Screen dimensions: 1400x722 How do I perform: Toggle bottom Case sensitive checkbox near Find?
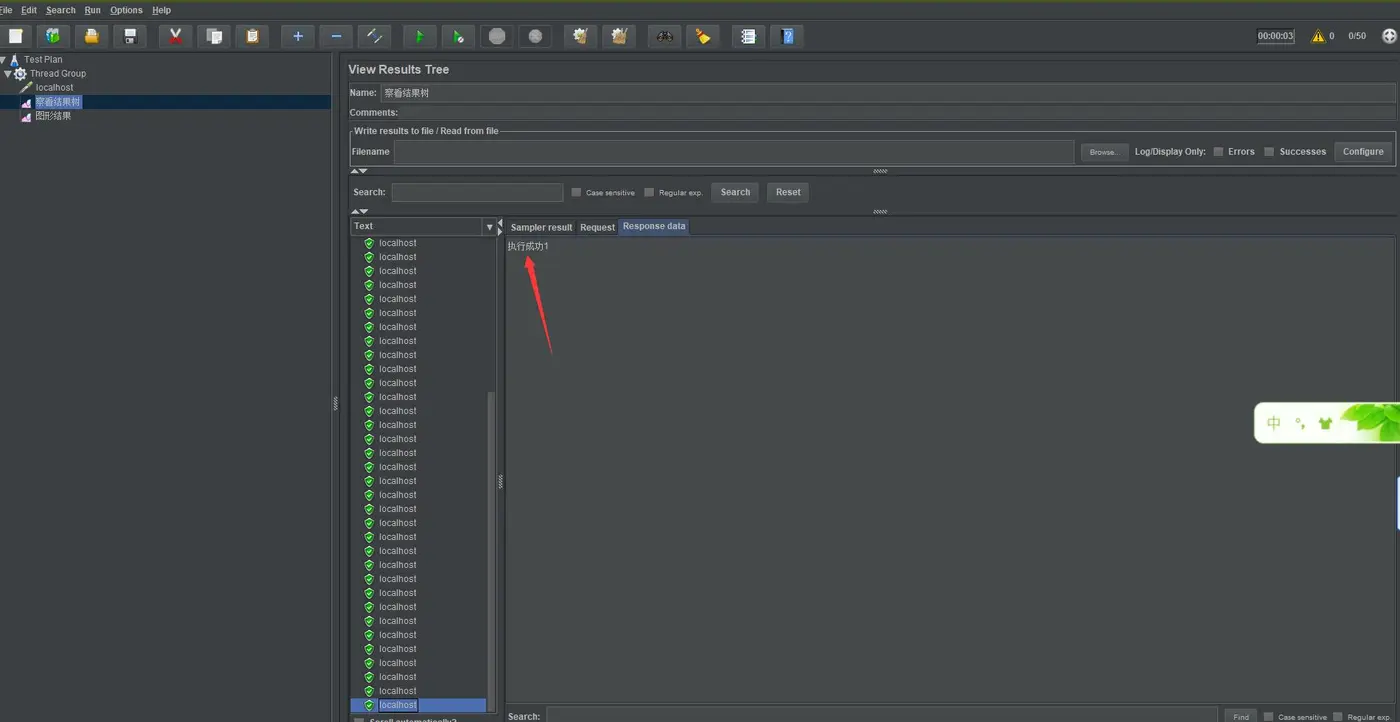pyautogui.click(x=1268, y=716)
